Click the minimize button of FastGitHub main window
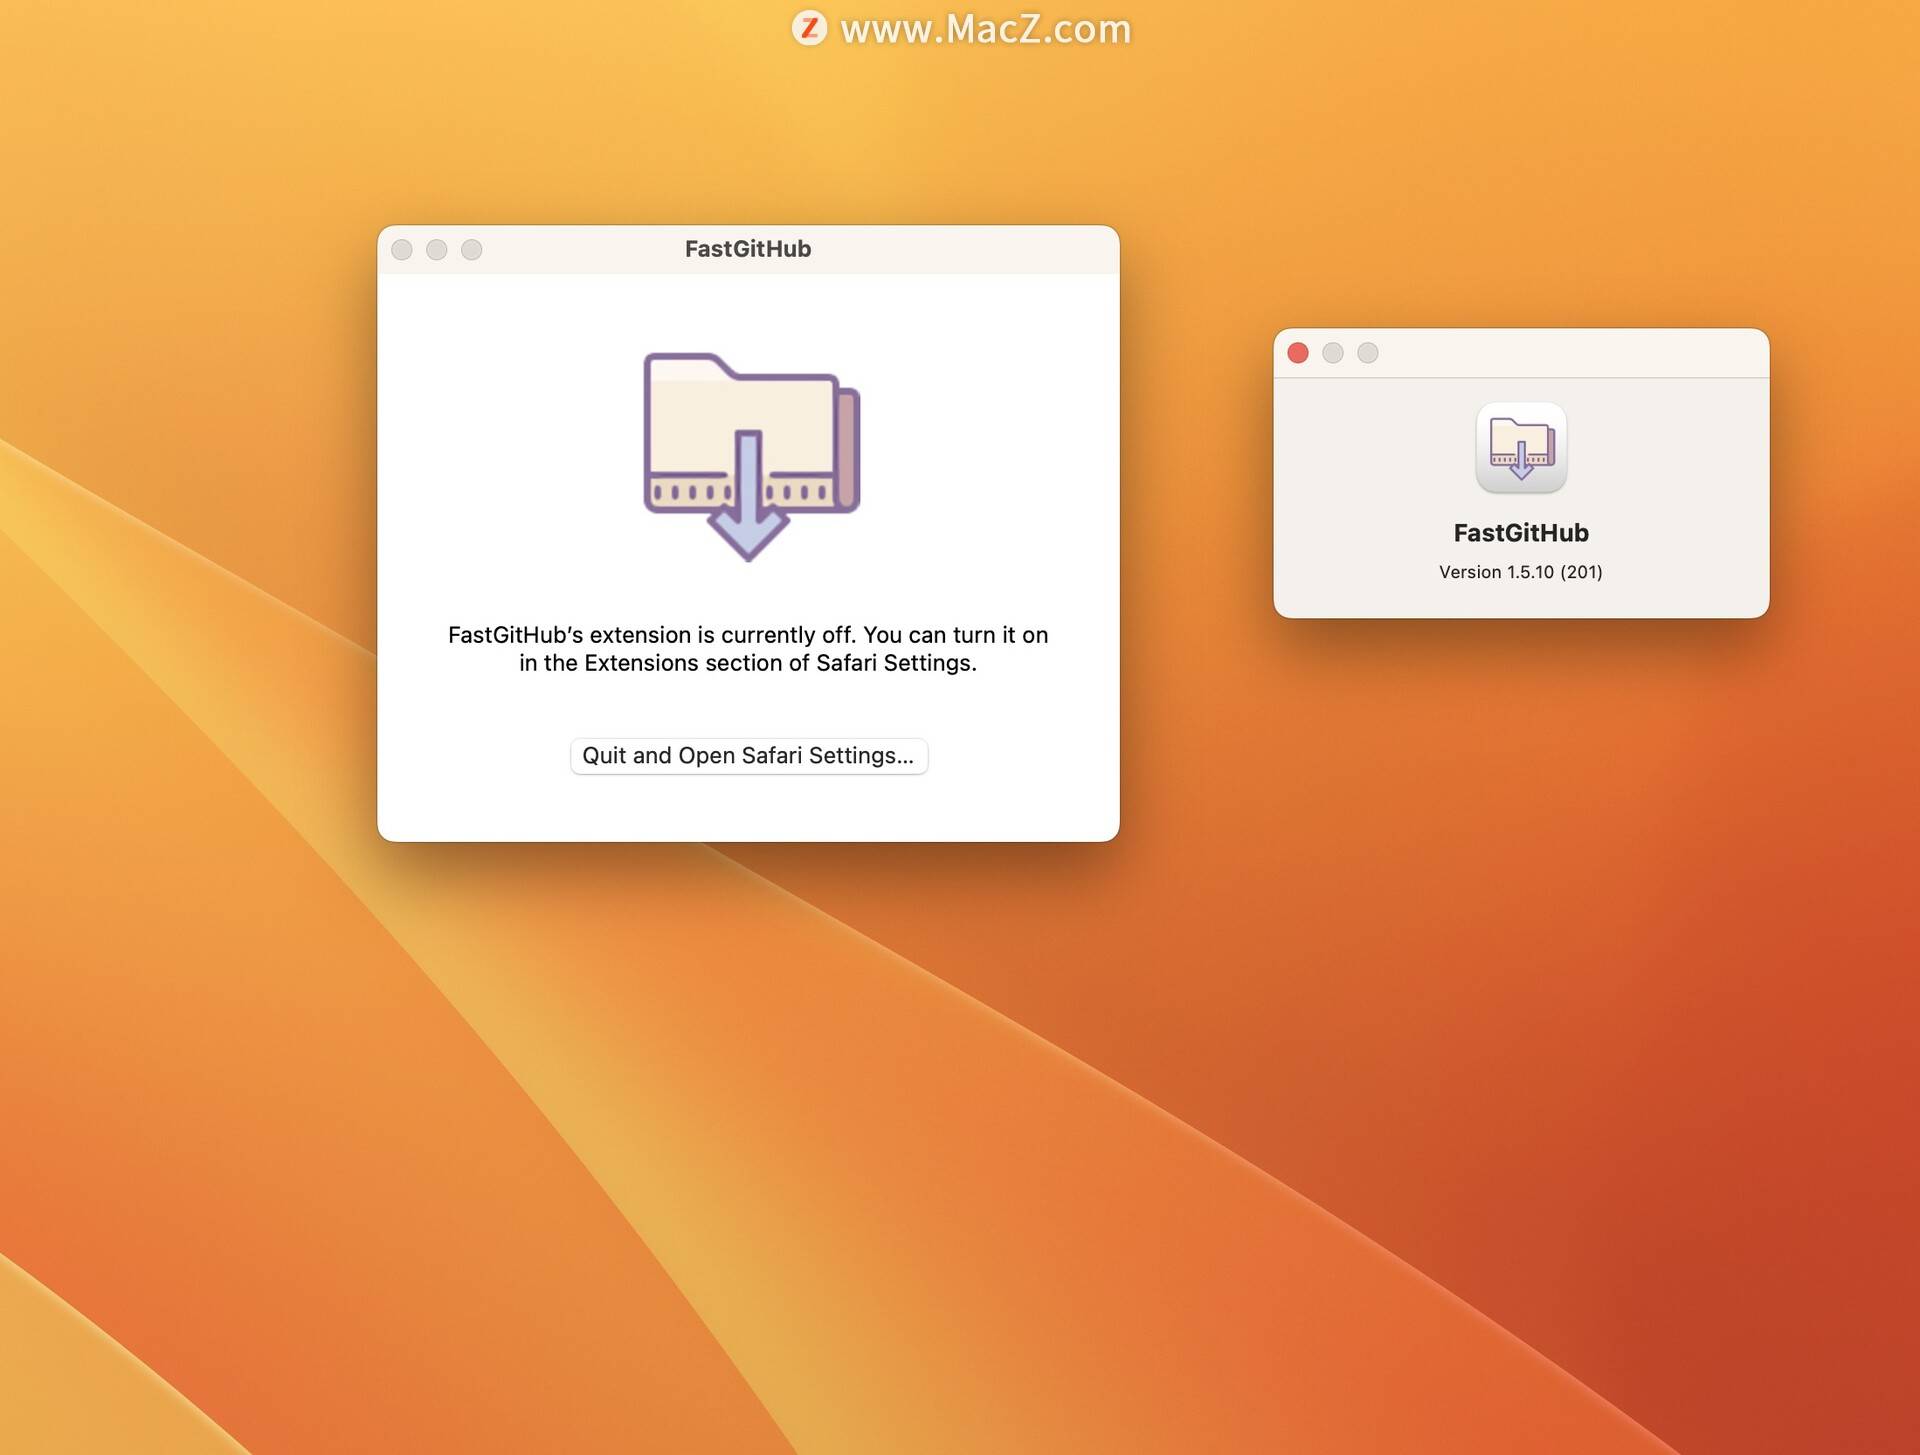The width and height of the screenshot is (1920, 1455). (x=437, y=250)
